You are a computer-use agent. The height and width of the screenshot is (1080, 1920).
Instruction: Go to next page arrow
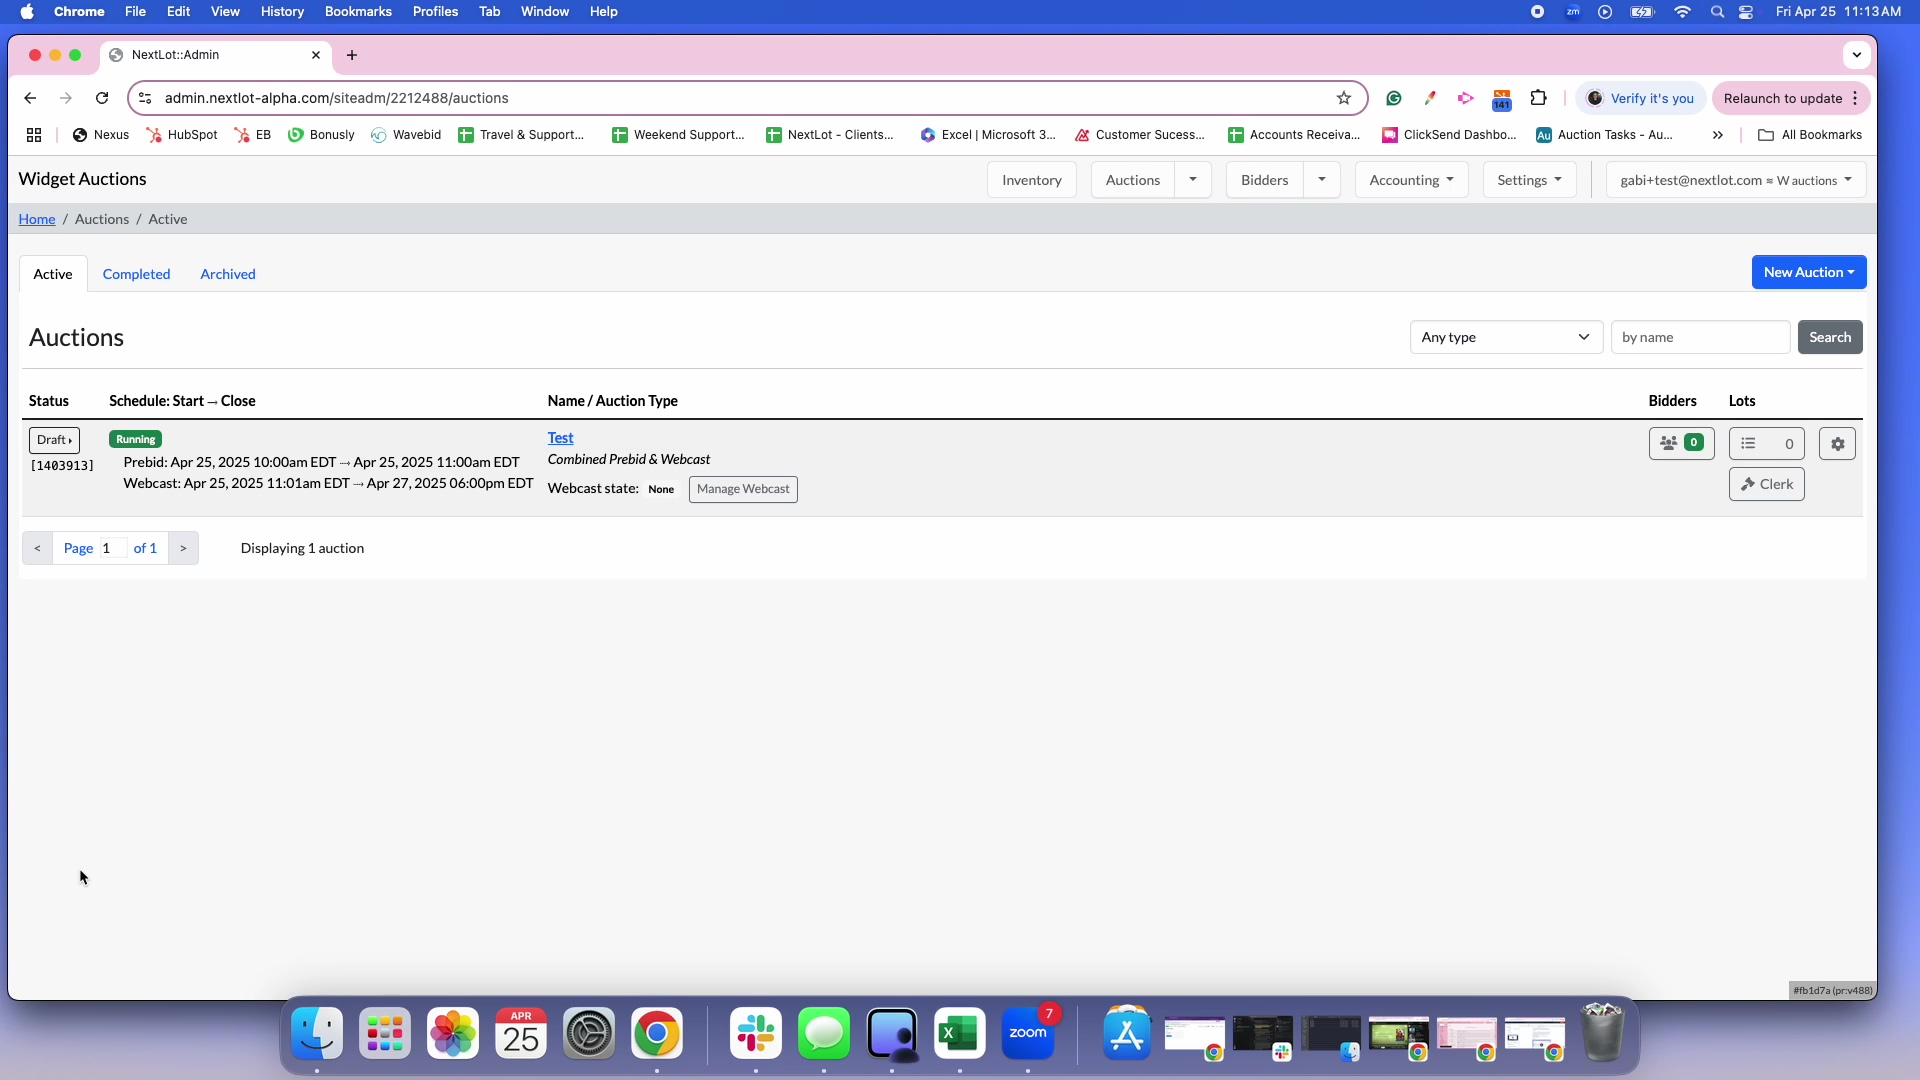[x=183, y=548]
